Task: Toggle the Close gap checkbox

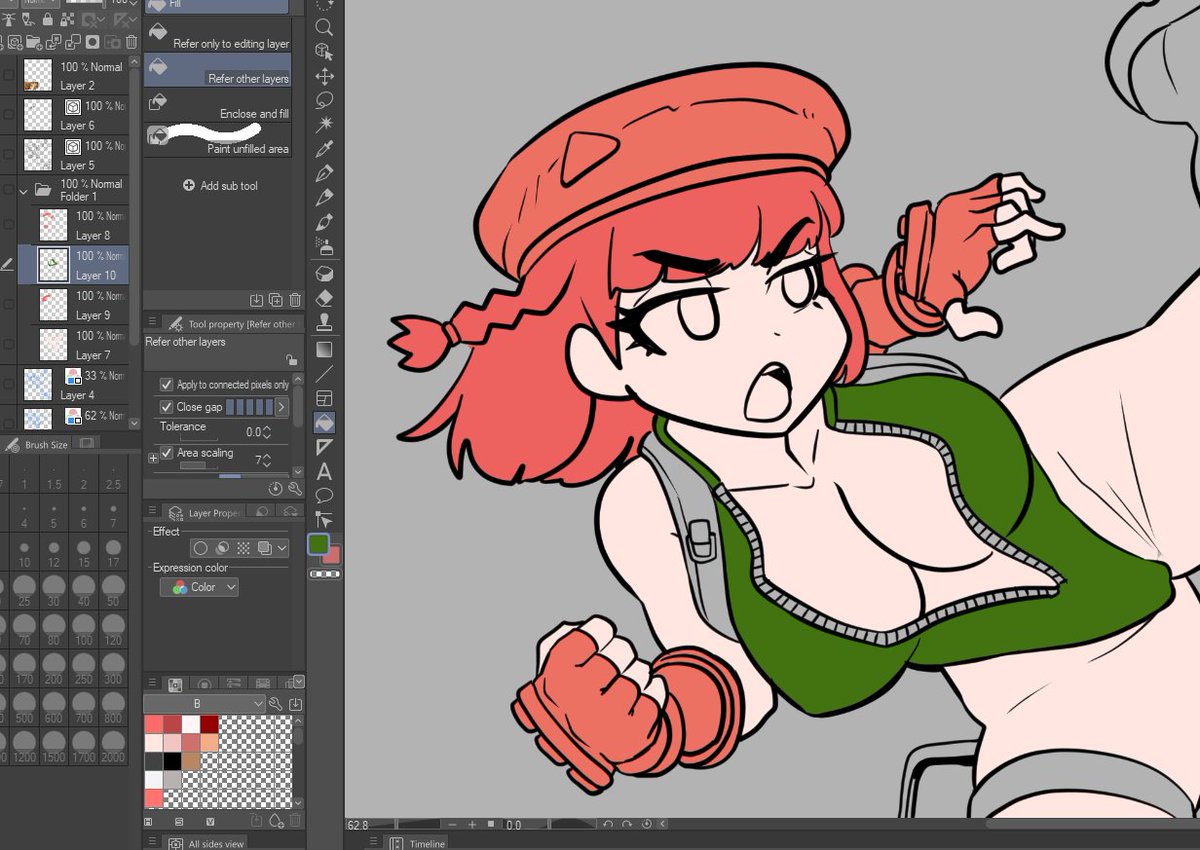Action: click(x=166, y=407)
